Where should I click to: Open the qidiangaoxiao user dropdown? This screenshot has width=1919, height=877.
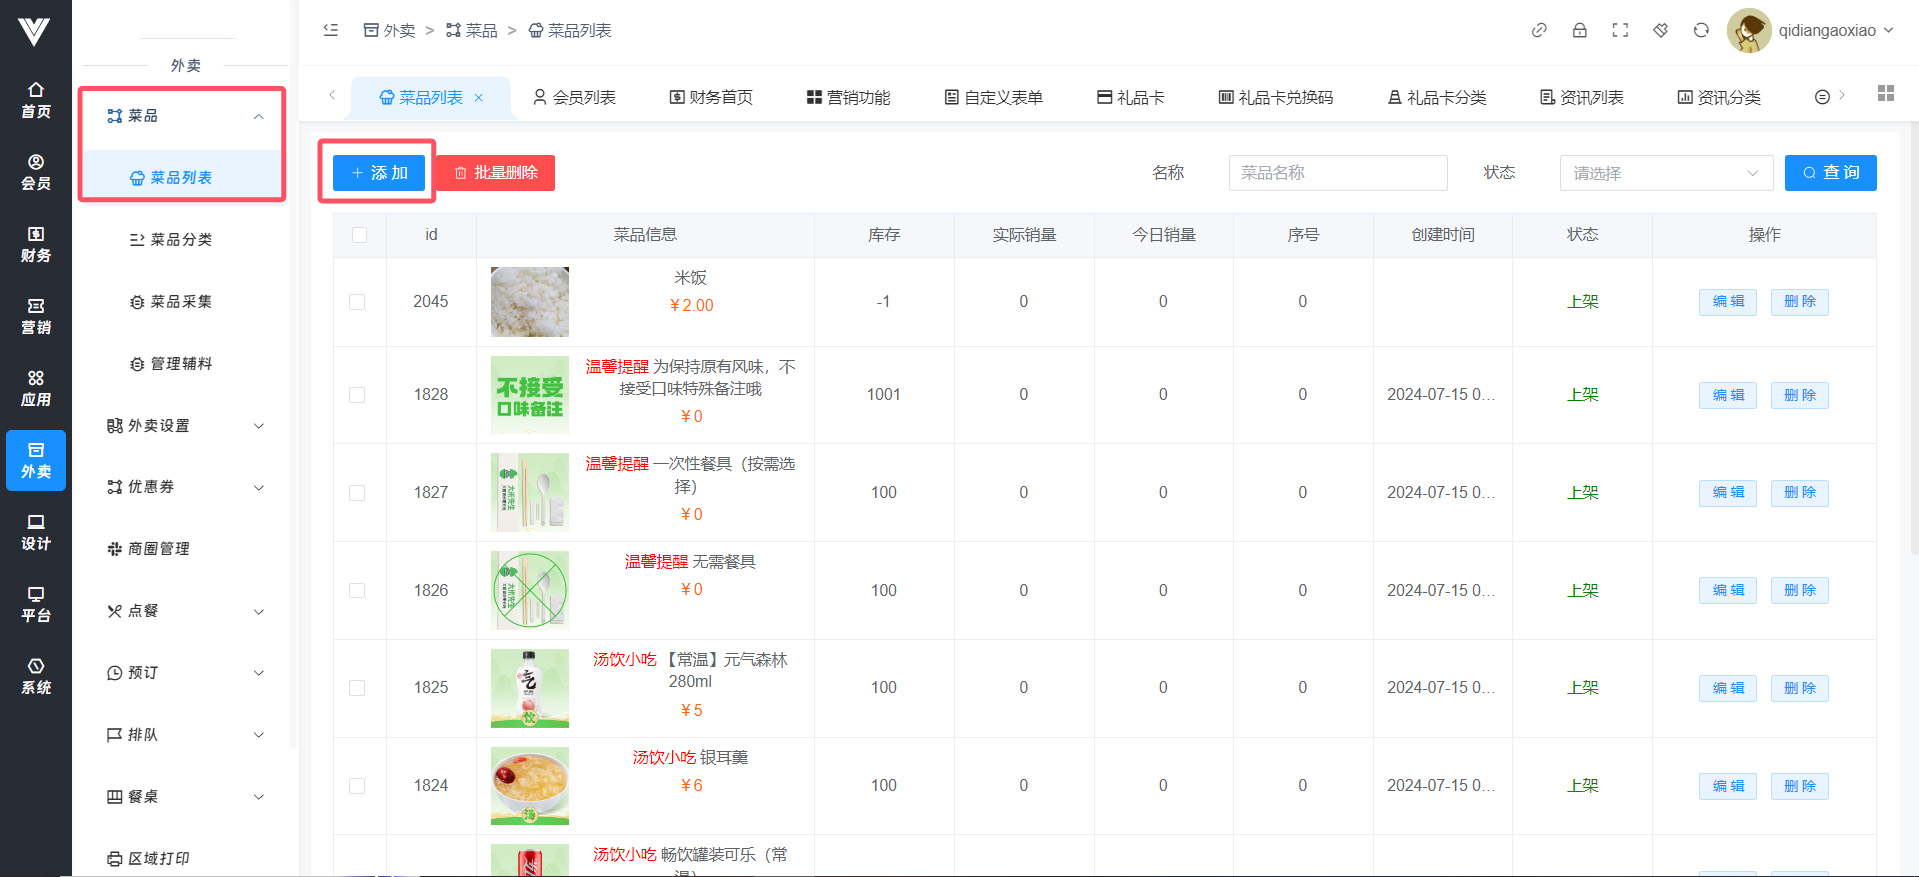pyautogui.click(x=1811, y=30)
